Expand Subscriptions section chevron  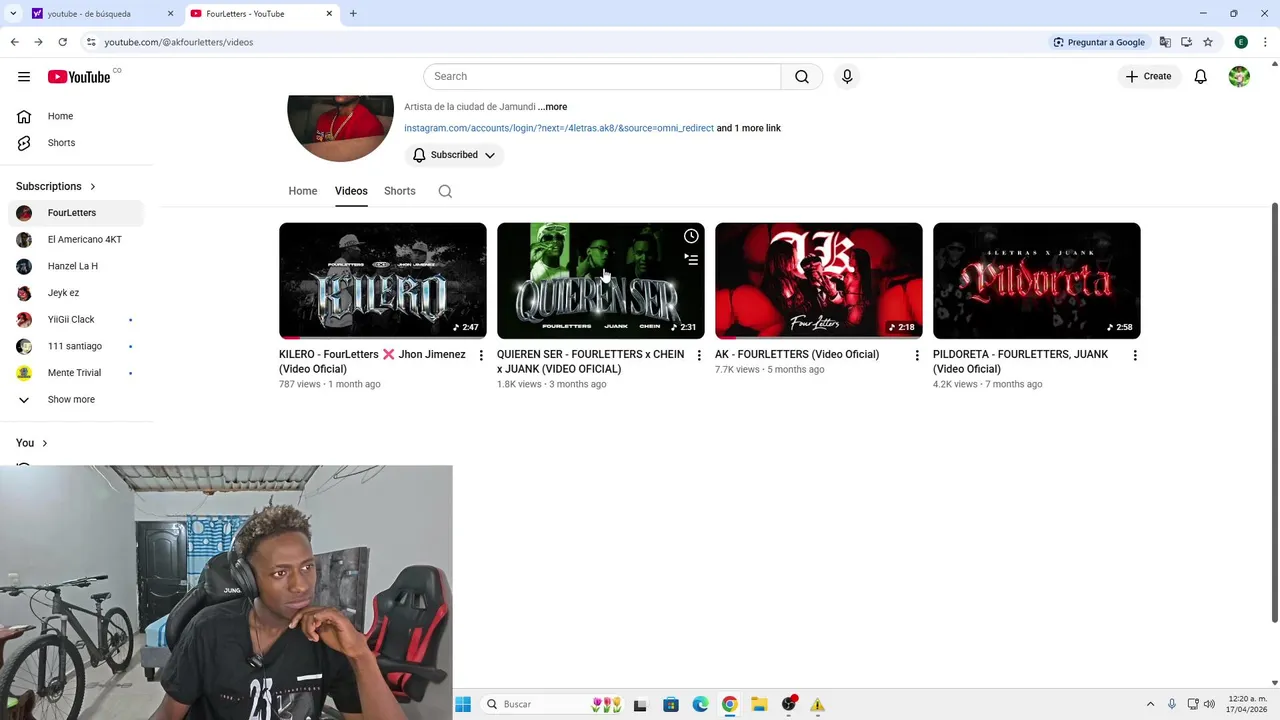point(93,186)
